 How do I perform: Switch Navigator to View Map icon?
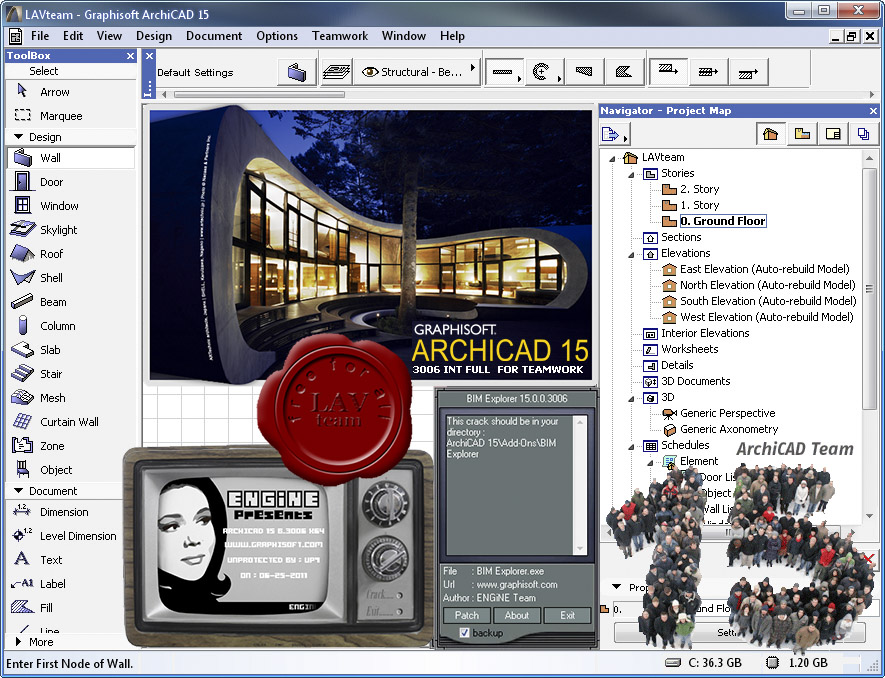point(802,134)
